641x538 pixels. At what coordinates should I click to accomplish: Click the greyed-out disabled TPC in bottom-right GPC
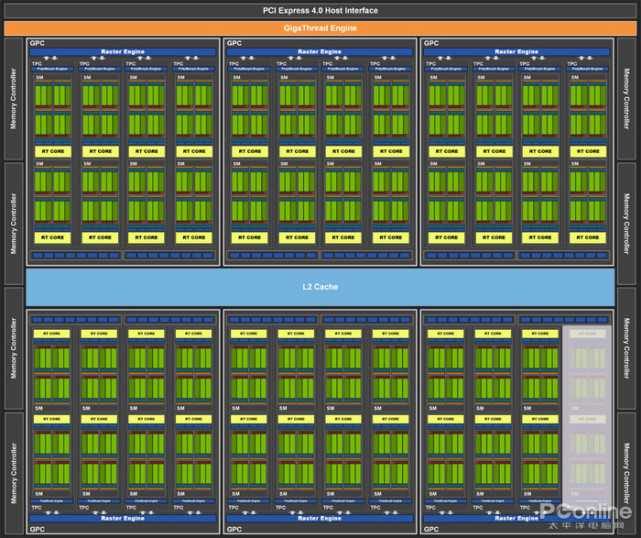(x=587, y=415)
